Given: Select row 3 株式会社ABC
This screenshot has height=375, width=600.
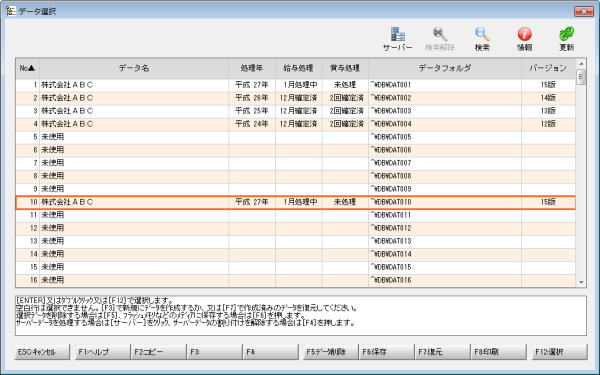Looking at the screenshot, I should tap(295, 111).
